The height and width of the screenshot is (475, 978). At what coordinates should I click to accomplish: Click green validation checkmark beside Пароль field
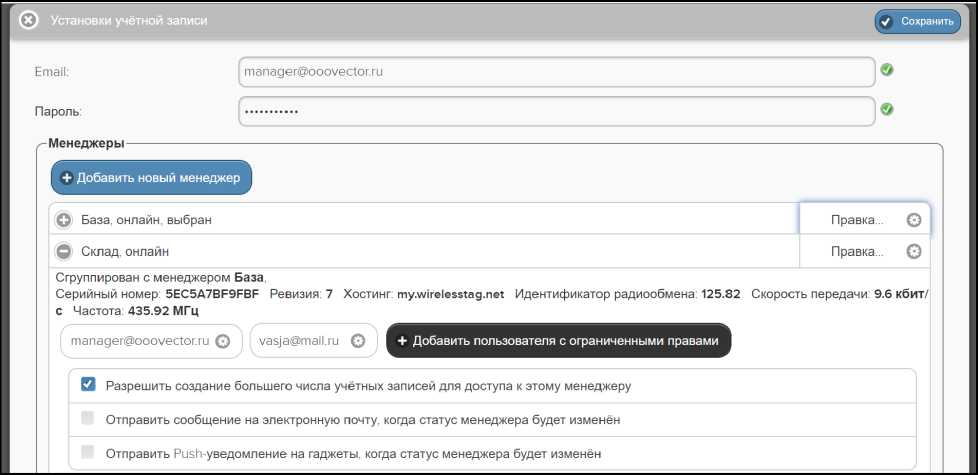pos(887,110)
